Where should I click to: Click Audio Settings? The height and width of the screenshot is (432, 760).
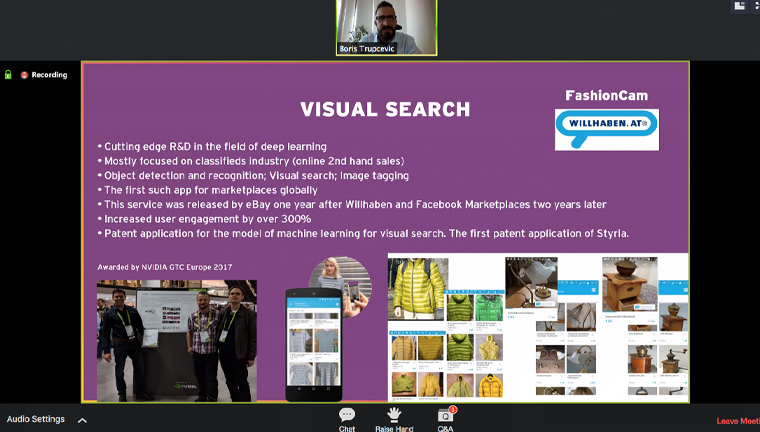(35, 419)
